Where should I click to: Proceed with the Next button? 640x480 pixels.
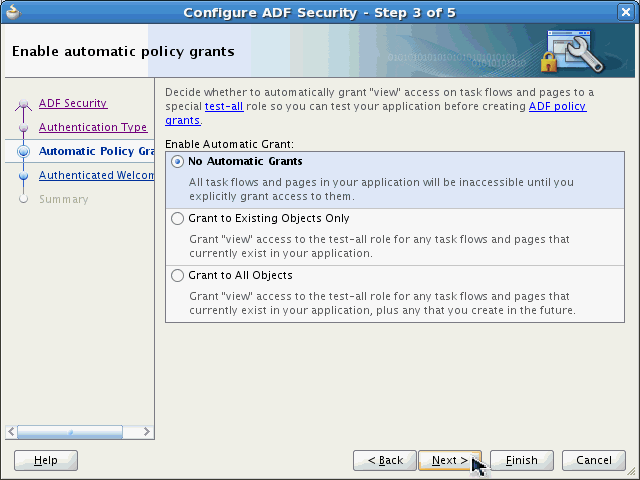tap(450, 460)
